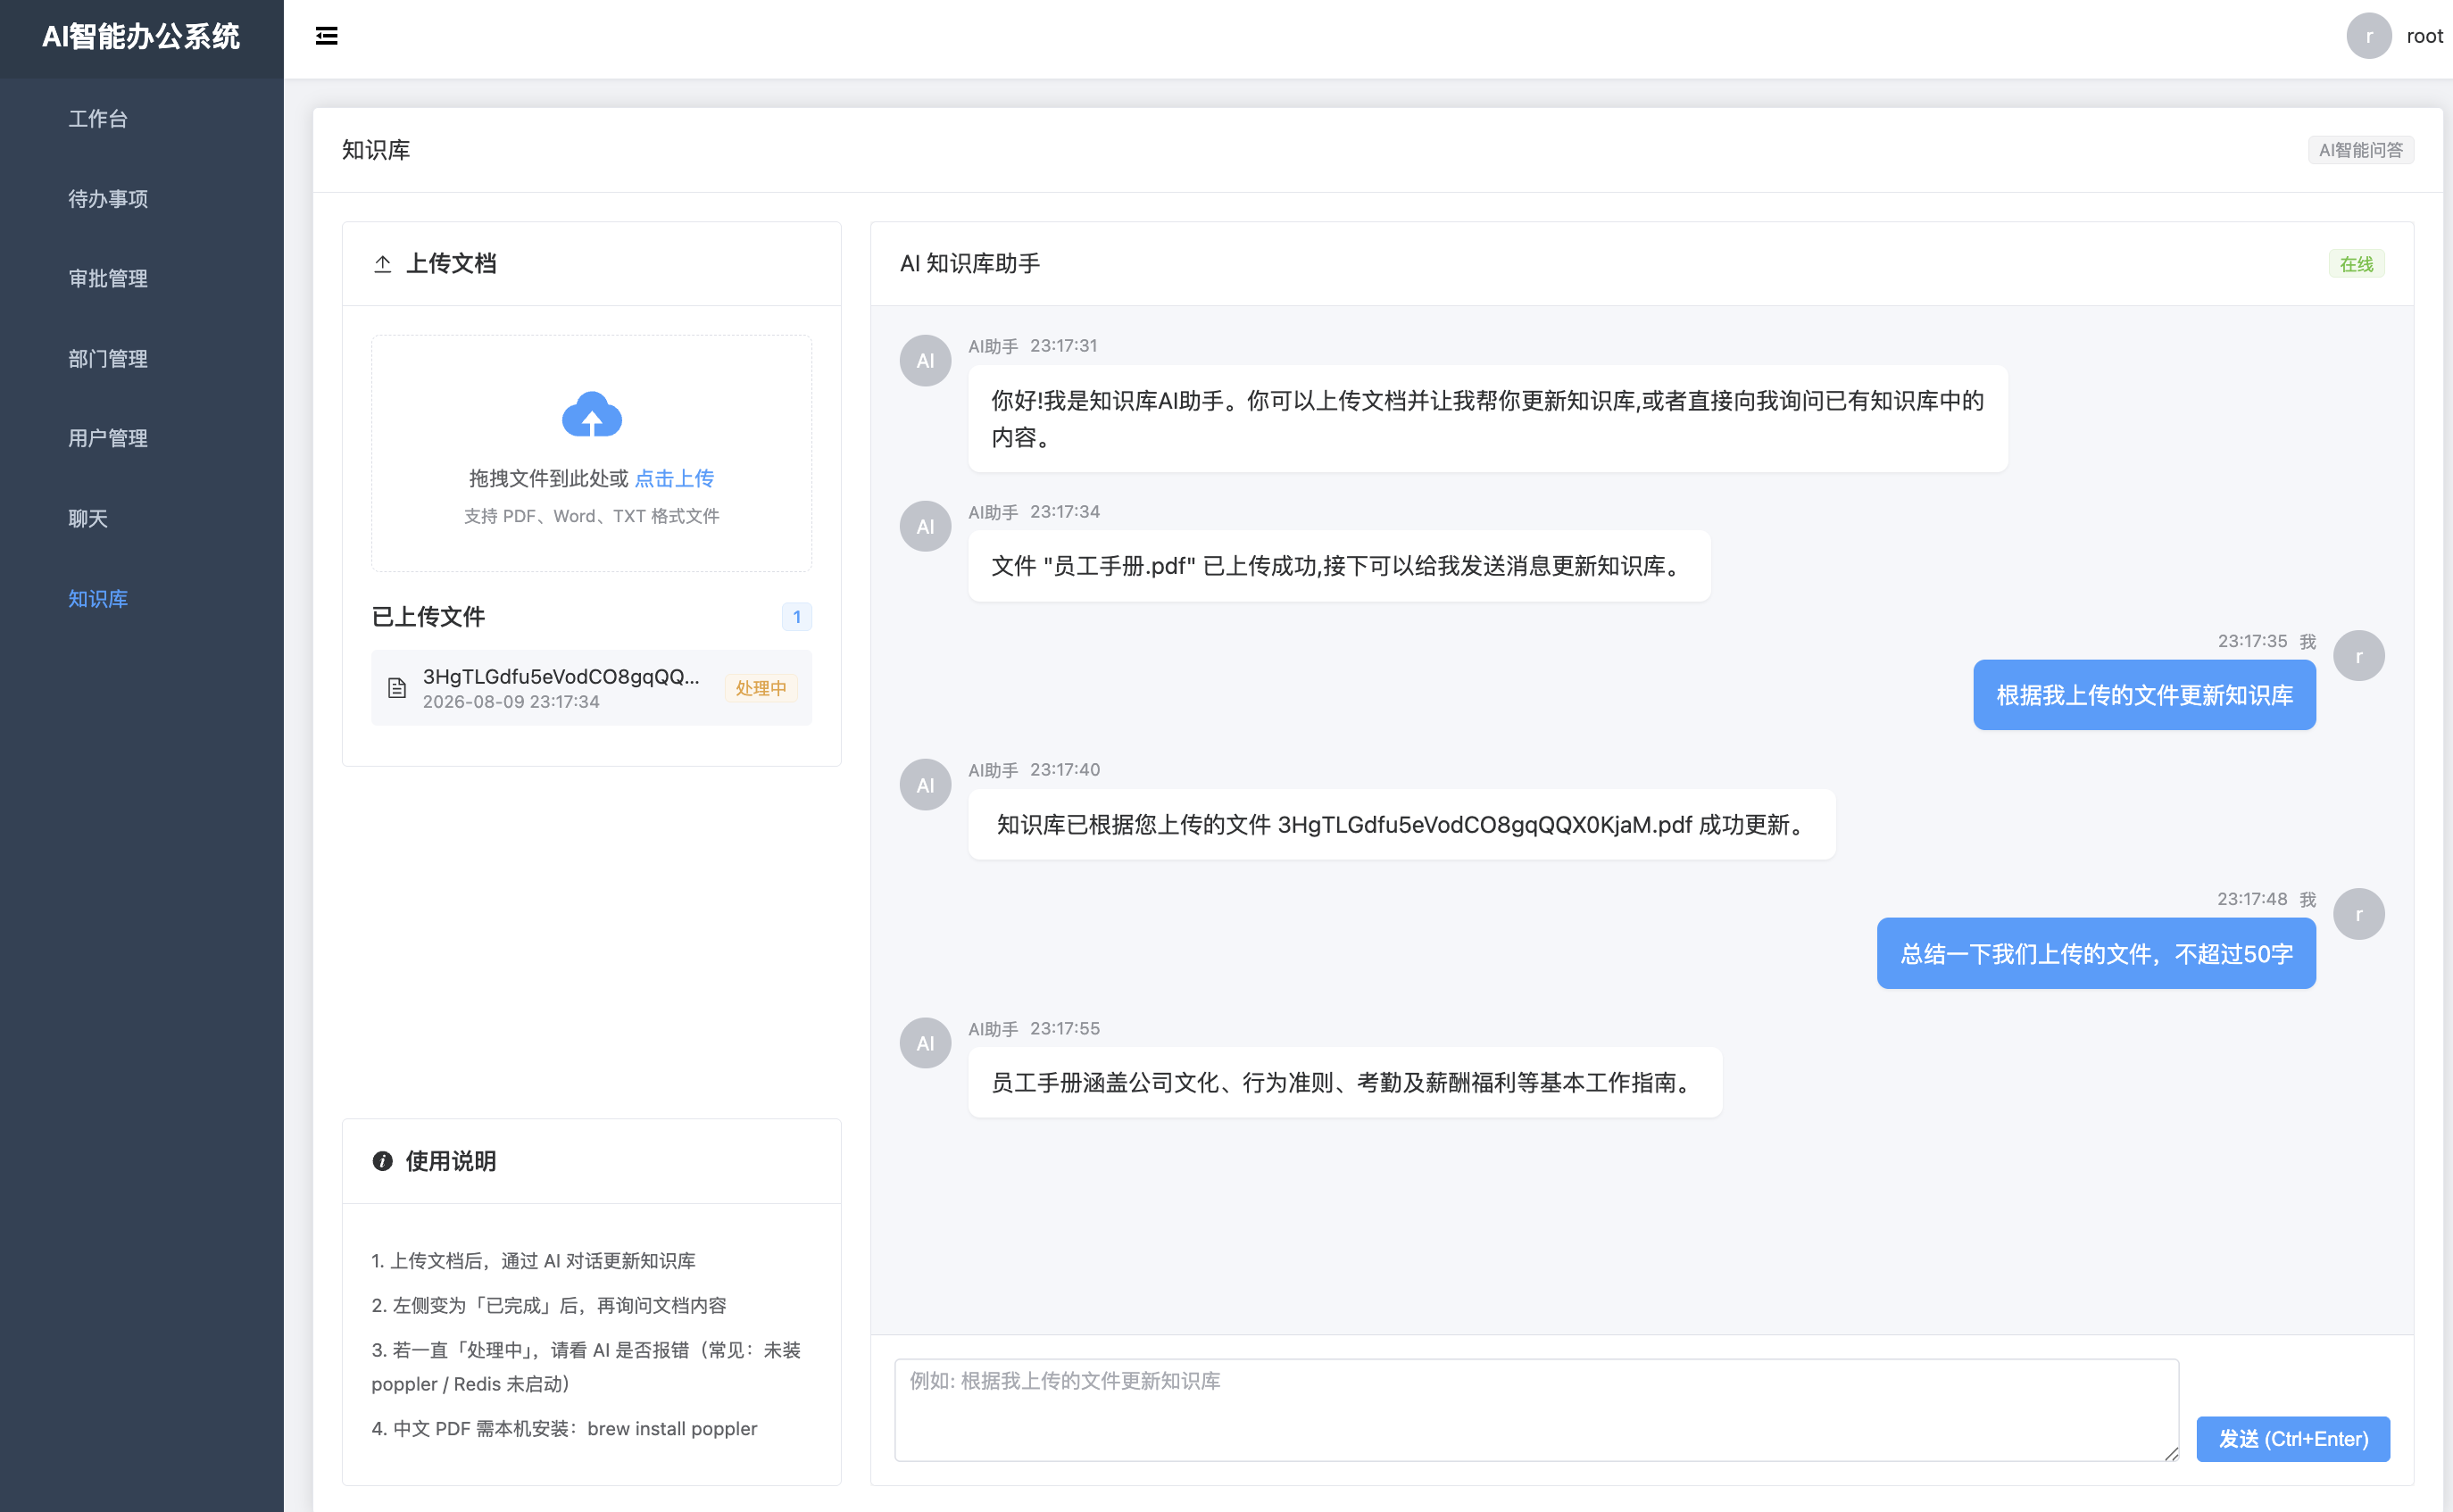This screenshot has width=2453, height=1512.
Task: Click the AI智能办公系统 title logo
Action: click(x=141, y=37)
